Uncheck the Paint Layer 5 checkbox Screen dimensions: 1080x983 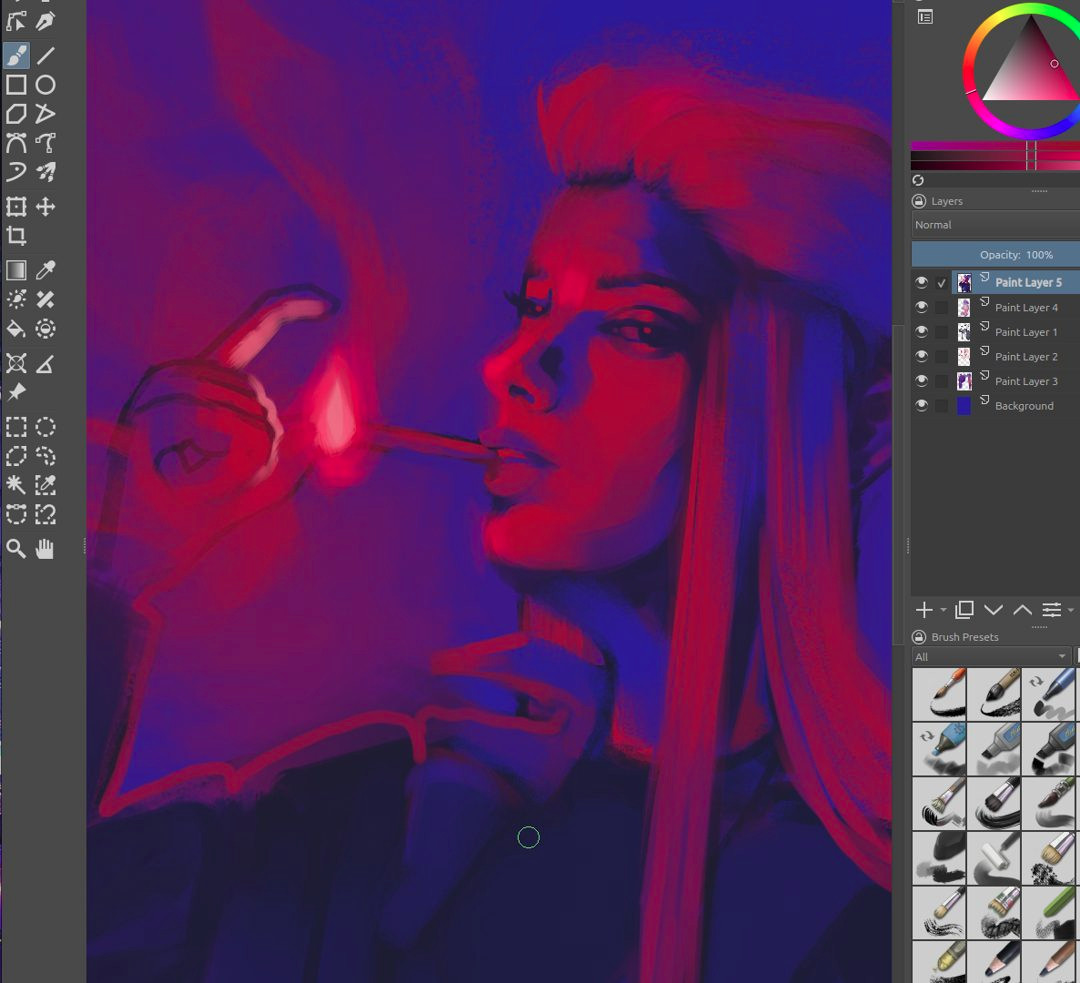pyautogui.click(x=942, y=282)
